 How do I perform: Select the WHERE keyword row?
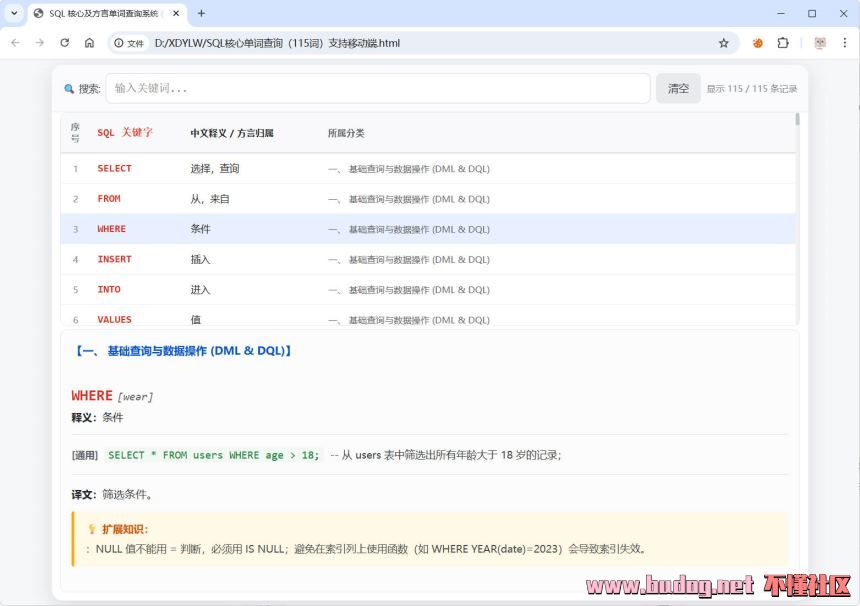click(428, 229)
